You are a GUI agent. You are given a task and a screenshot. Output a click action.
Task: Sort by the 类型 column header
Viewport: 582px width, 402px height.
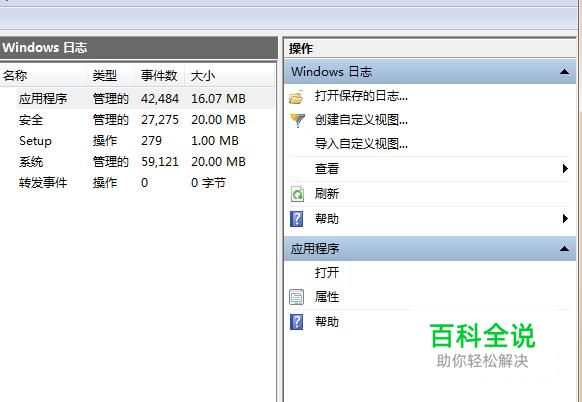[110, 76]
